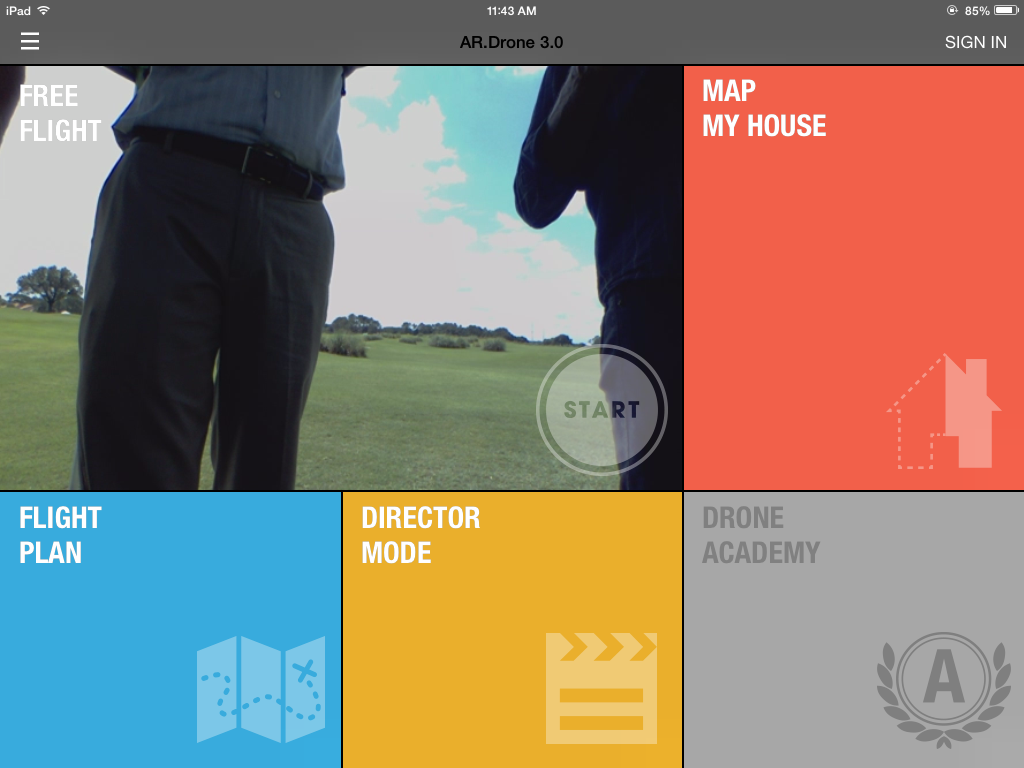Tap the laurel wreath A badge icon
Screen dimensions: 1024x768
(x=943, y=690)
